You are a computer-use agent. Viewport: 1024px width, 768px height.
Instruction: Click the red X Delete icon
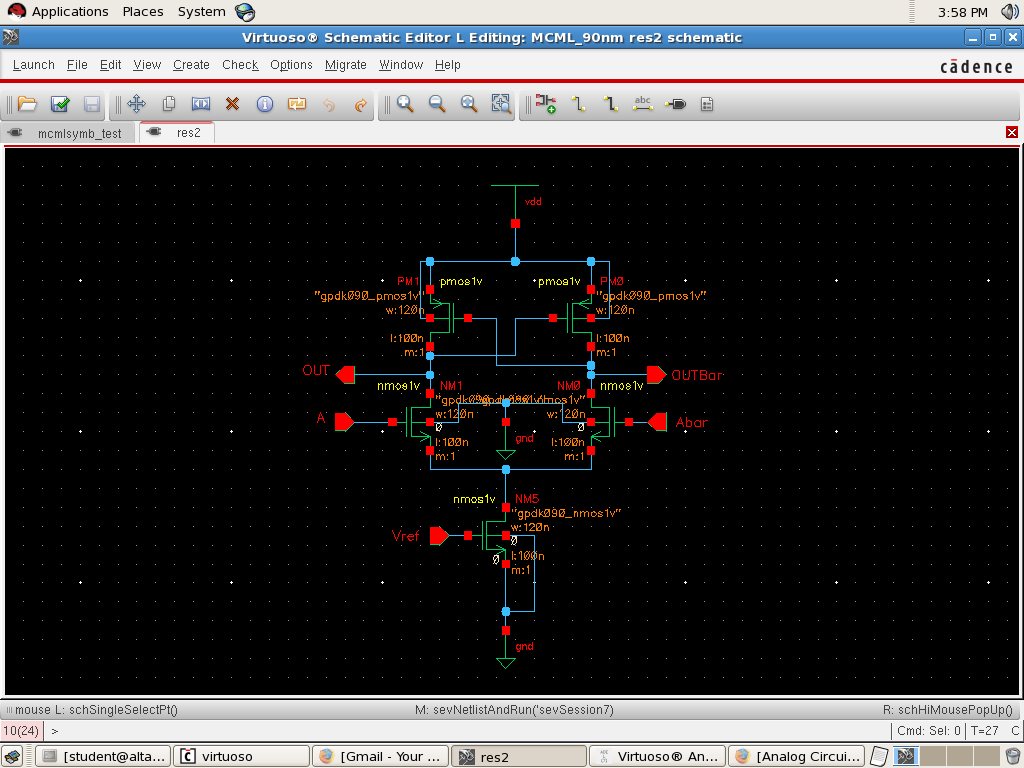click(233, 104)
